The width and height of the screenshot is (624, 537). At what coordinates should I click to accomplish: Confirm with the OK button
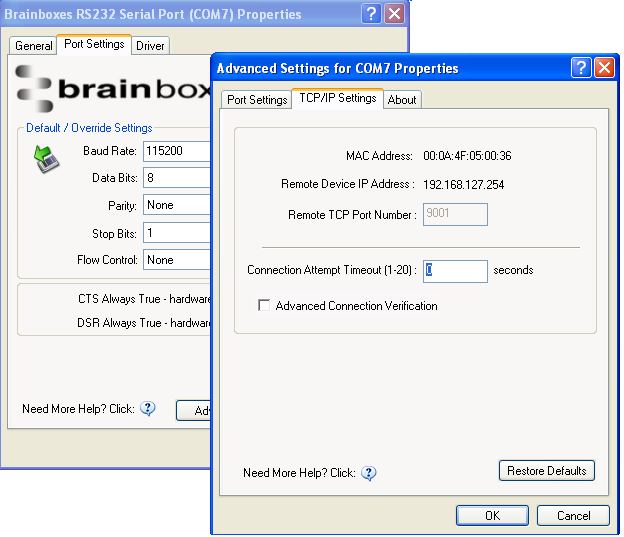click(492, 516)
